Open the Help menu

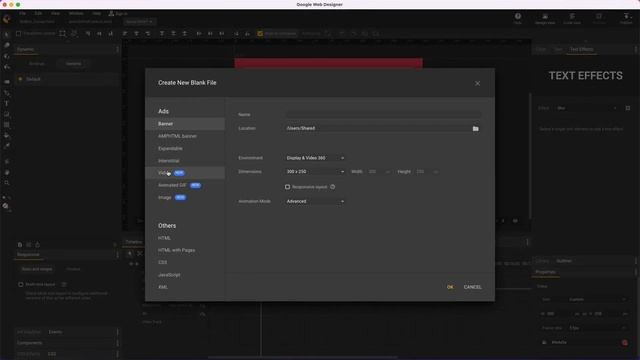[x=96, y=13]
